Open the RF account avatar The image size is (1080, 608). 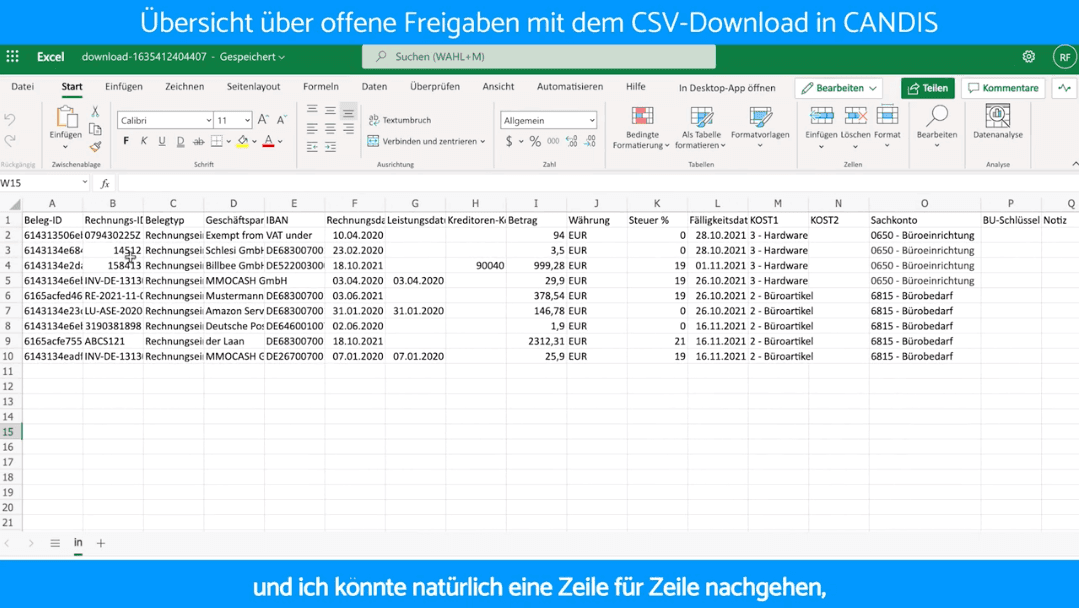click(1065, 57)
